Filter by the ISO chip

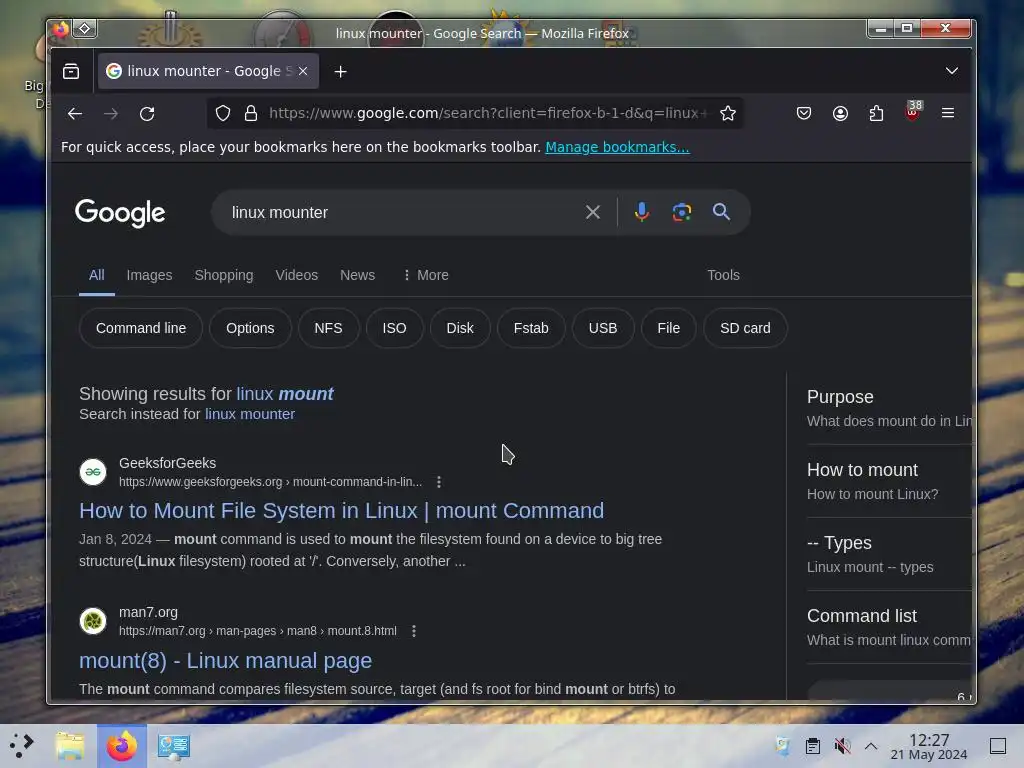[x=394, y=328]
